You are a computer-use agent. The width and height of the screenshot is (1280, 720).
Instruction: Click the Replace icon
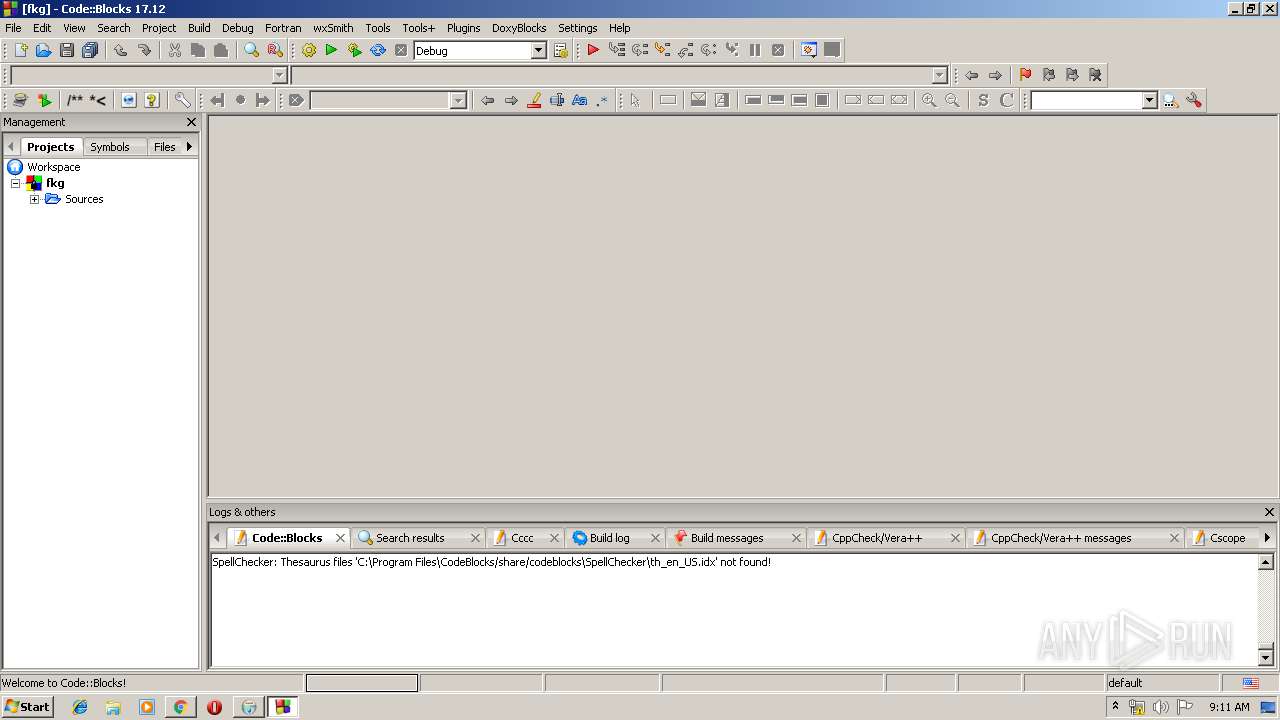[x=275, y=50]
